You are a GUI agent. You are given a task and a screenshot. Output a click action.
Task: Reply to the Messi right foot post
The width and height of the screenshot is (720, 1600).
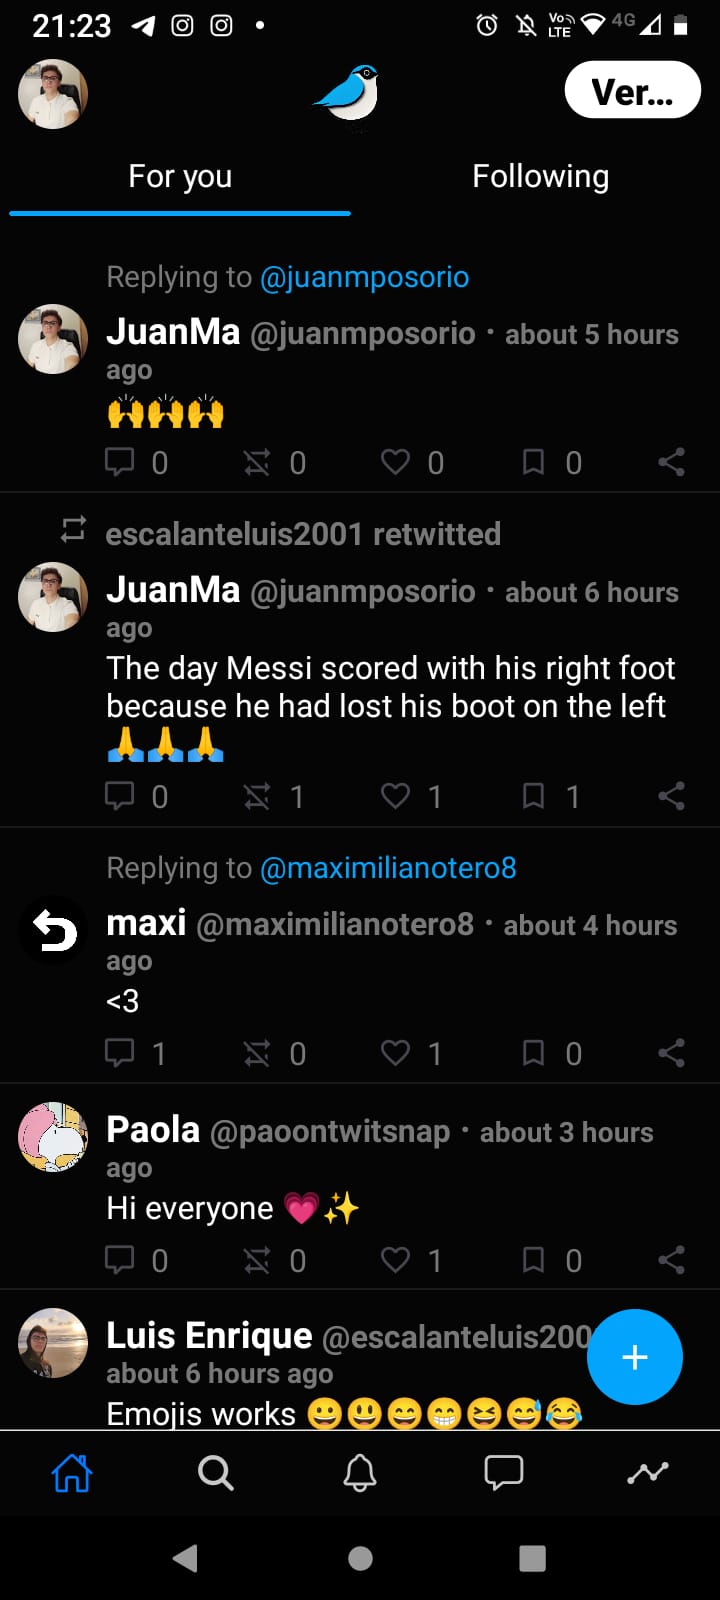pyautogui.click(x=121, y=796)
